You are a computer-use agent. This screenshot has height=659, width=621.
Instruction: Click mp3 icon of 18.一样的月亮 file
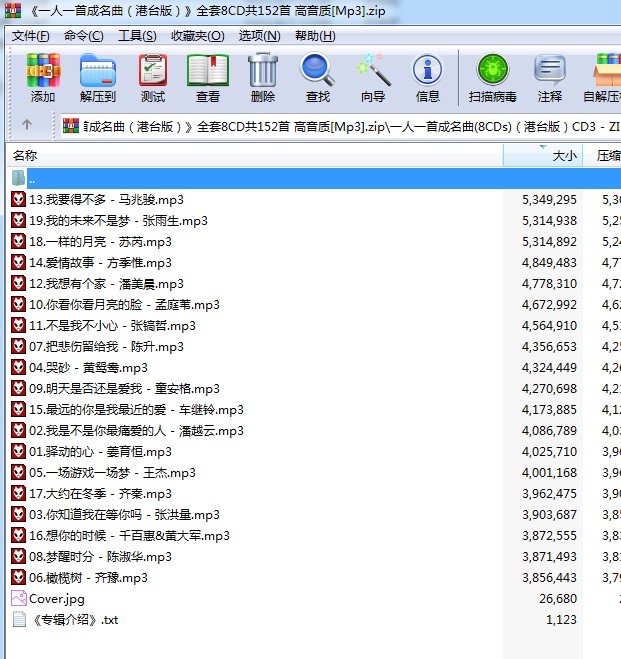click(18, 241)
